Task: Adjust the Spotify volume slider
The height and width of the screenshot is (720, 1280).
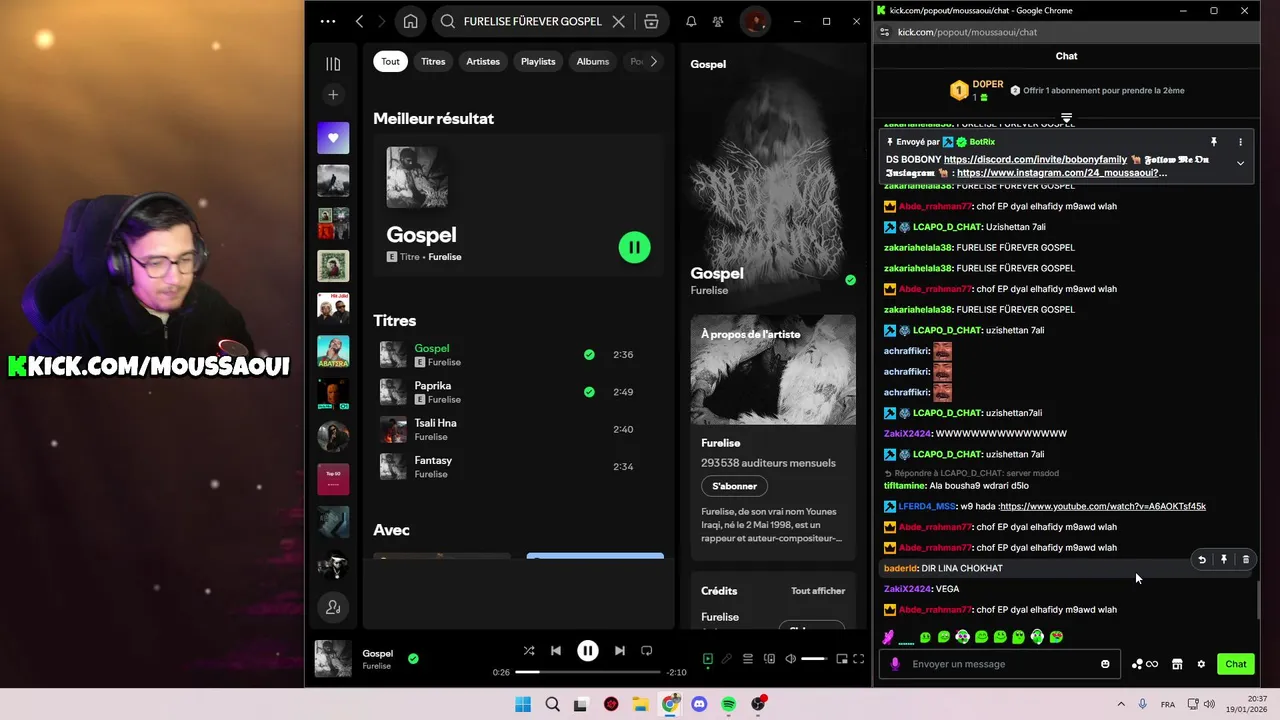Action: (x=815, y=659)
